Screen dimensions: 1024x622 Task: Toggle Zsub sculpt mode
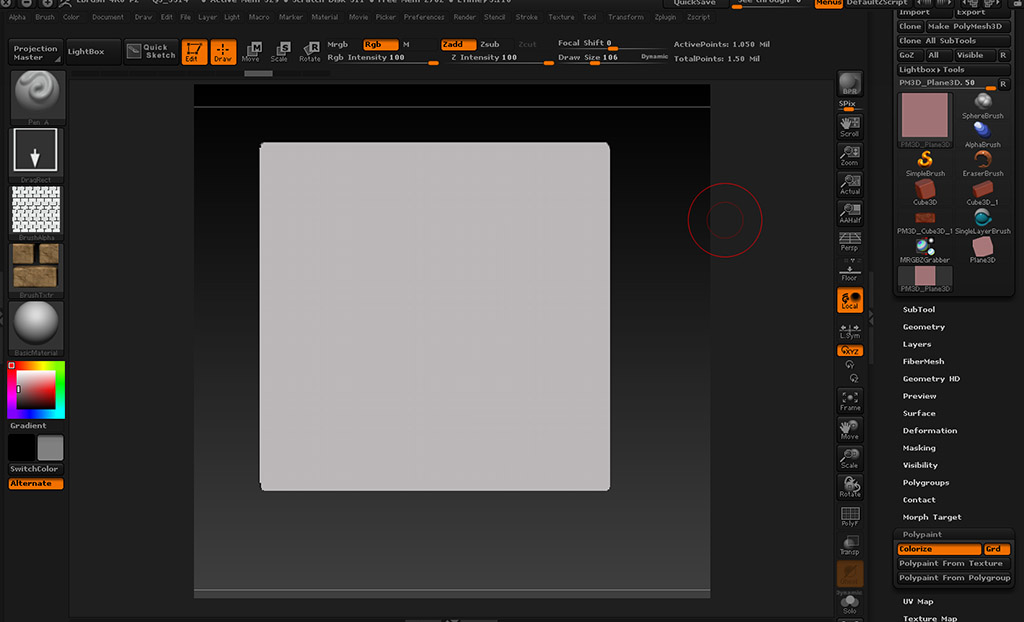(x=490, y=44)
